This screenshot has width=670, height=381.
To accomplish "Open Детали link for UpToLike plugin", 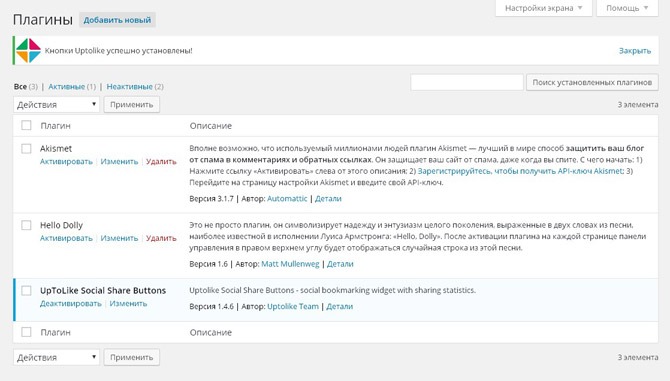I will [340, 306].
